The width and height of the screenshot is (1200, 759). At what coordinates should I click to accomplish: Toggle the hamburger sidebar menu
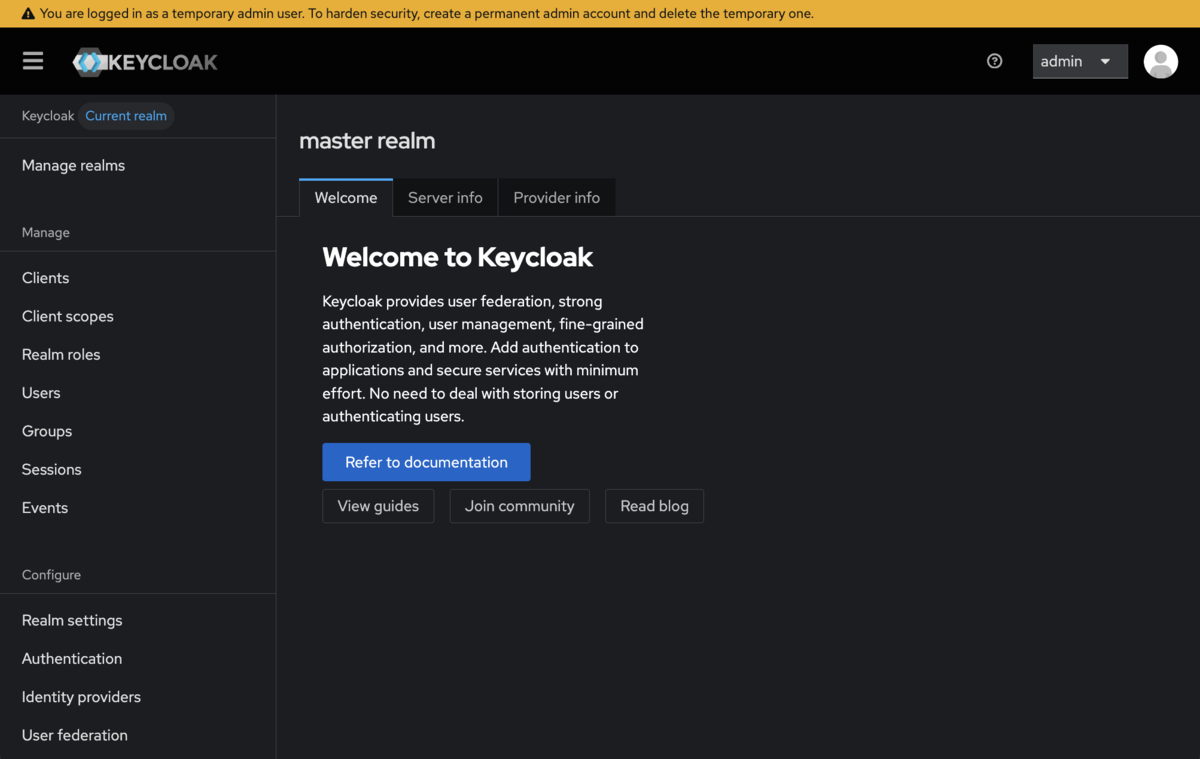[33, 61]
